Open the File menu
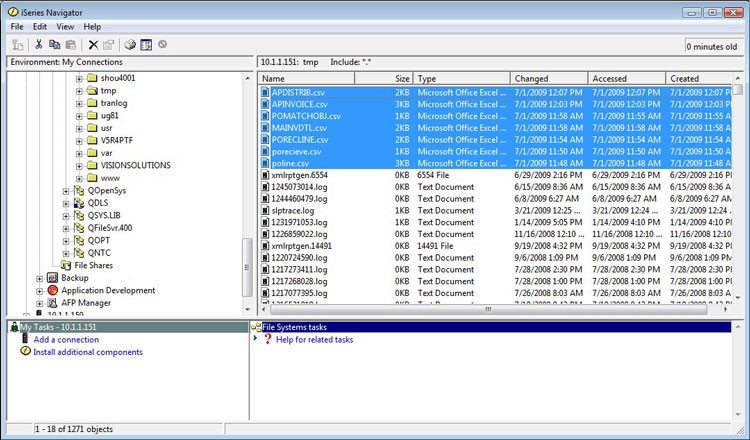 coord(17,27)
